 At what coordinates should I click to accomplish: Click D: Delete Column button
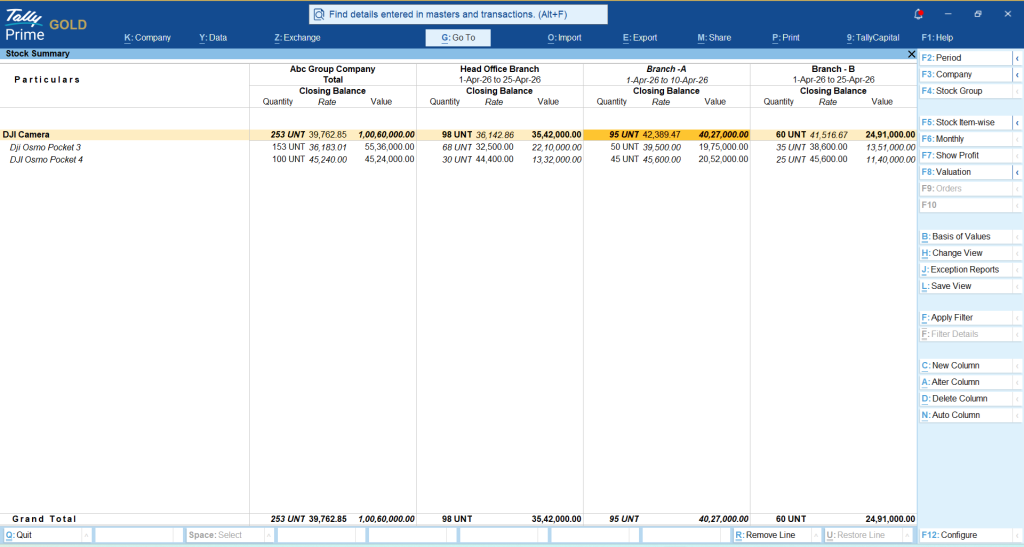click(966, 398)
